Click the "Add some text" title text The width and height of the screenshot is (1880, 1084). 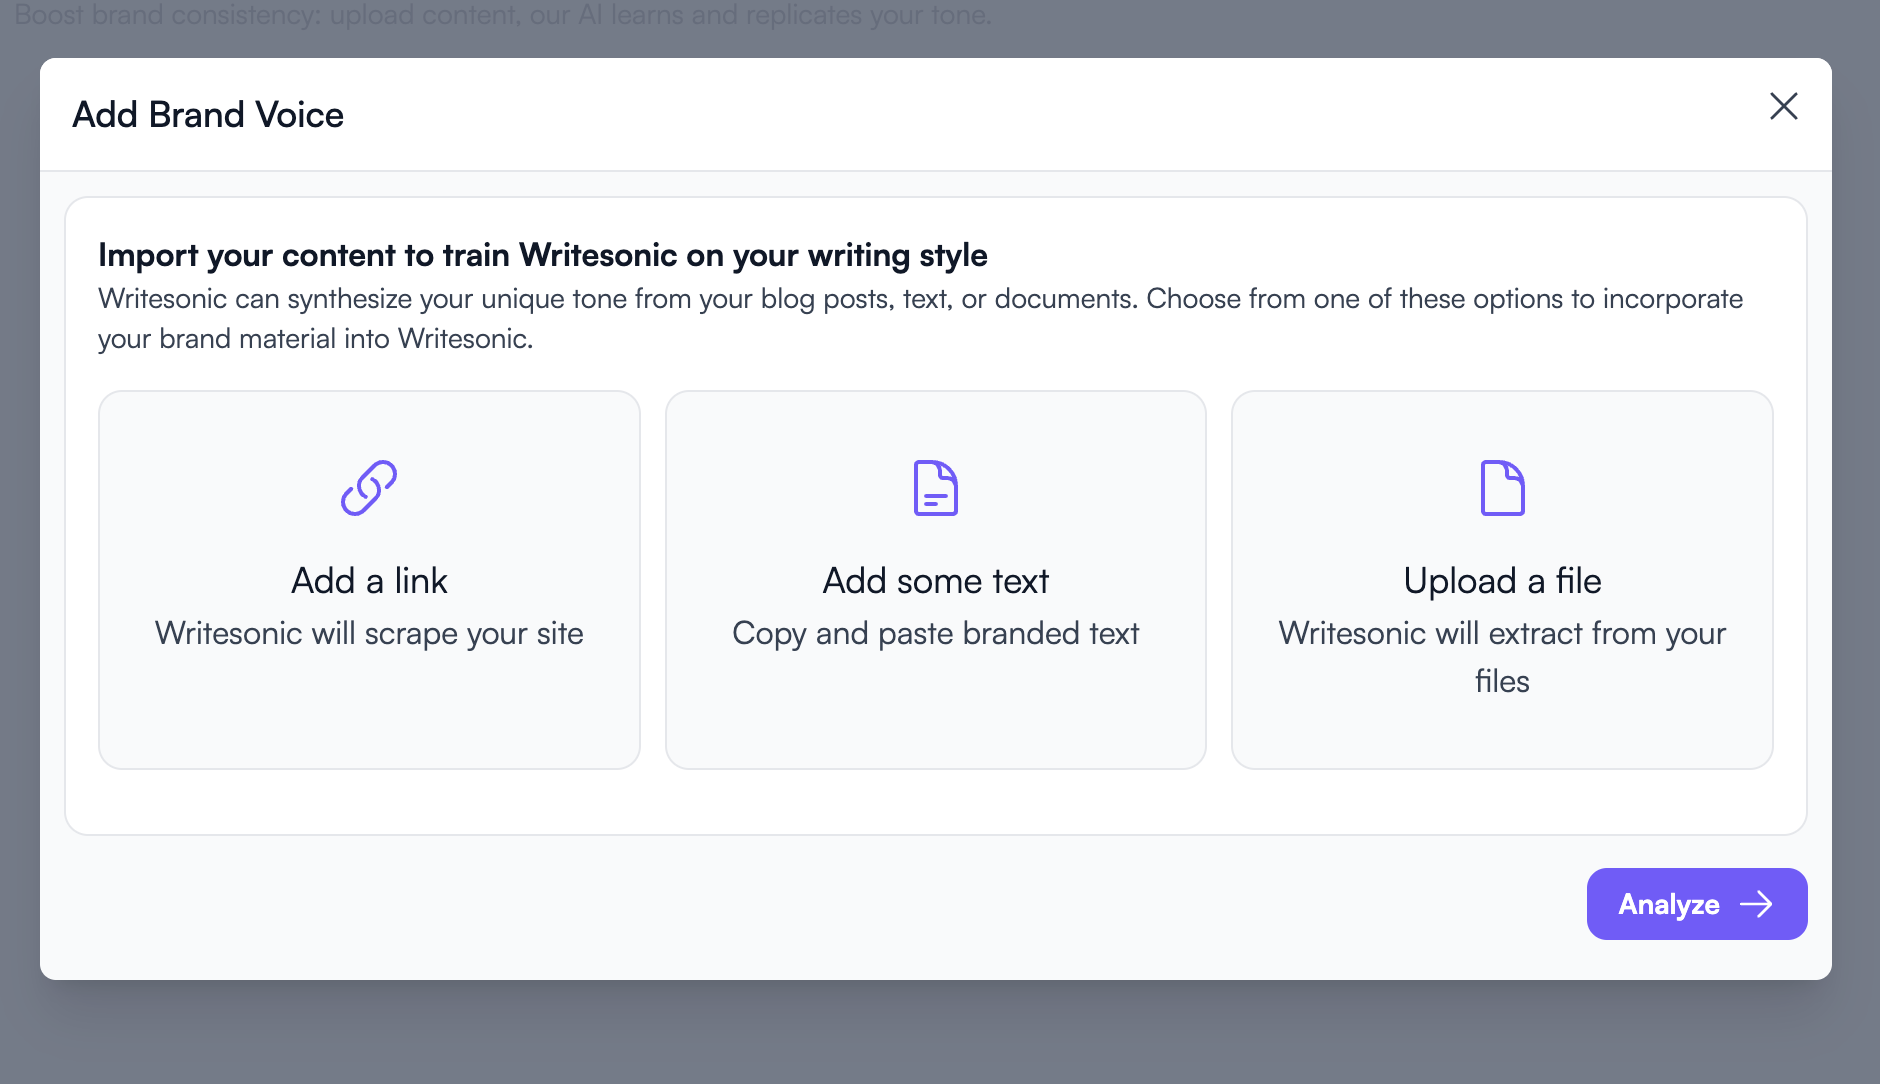click(936, 581)
